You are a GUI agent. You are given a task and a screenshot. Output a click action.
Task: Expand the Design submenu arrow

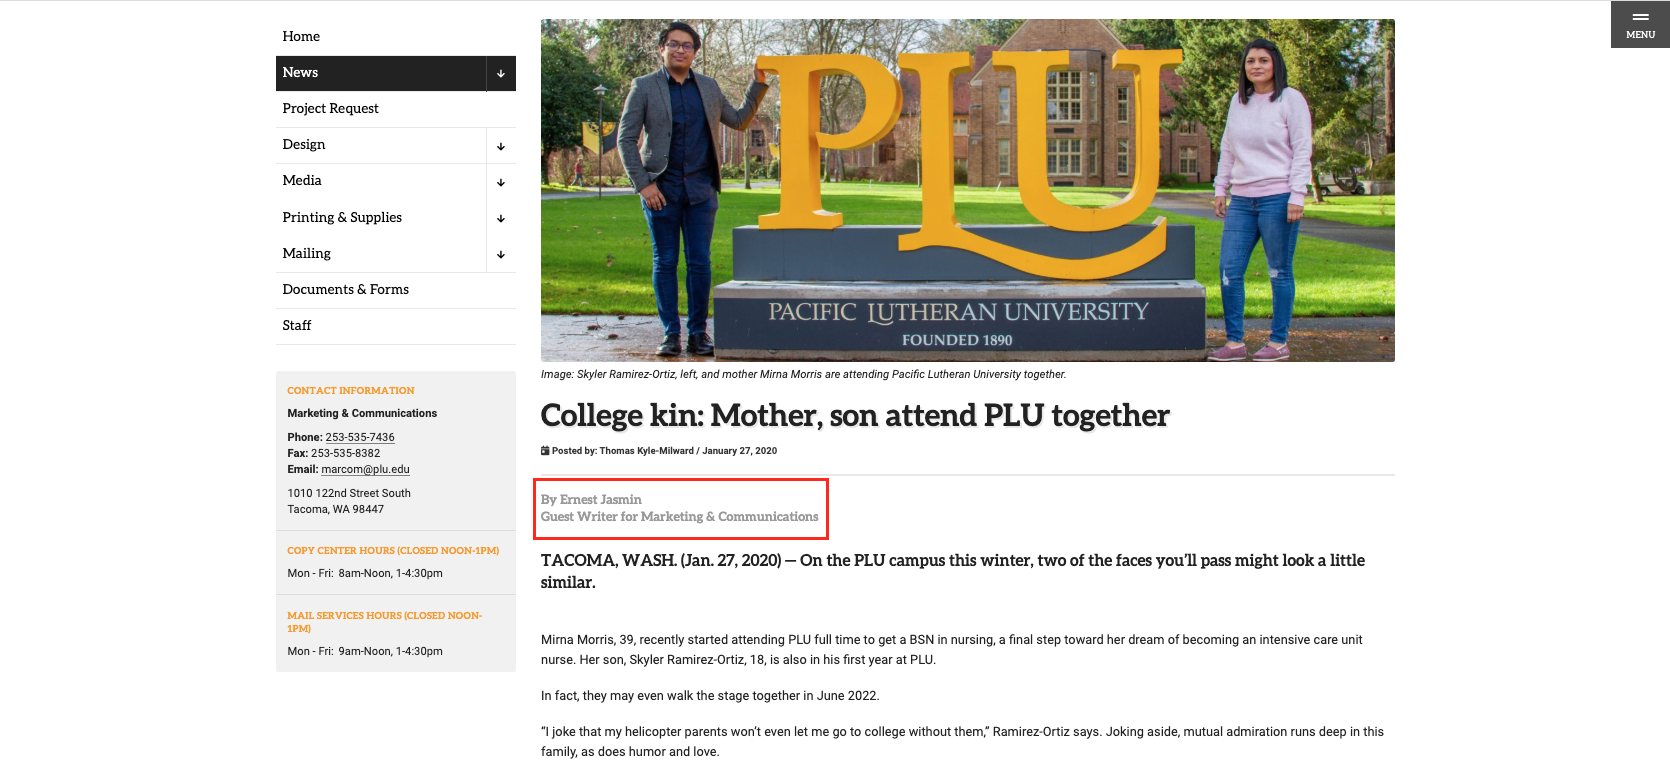point(501,146)
